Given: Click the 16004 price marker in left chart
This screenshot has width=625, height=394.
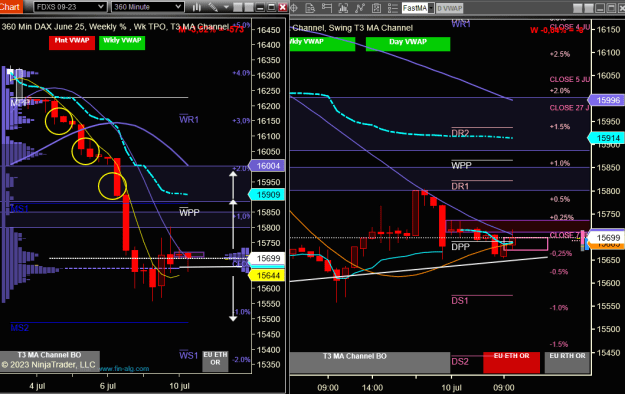Looking at the screenshot, I should (267, 166).
